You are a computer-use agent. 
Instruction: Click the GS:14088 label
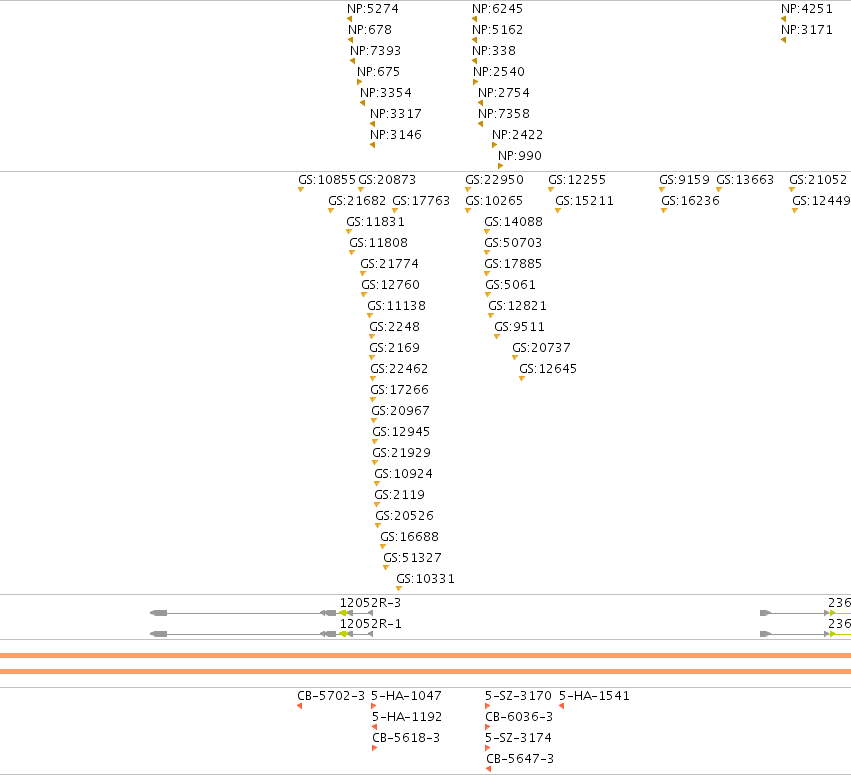[514, 222]
